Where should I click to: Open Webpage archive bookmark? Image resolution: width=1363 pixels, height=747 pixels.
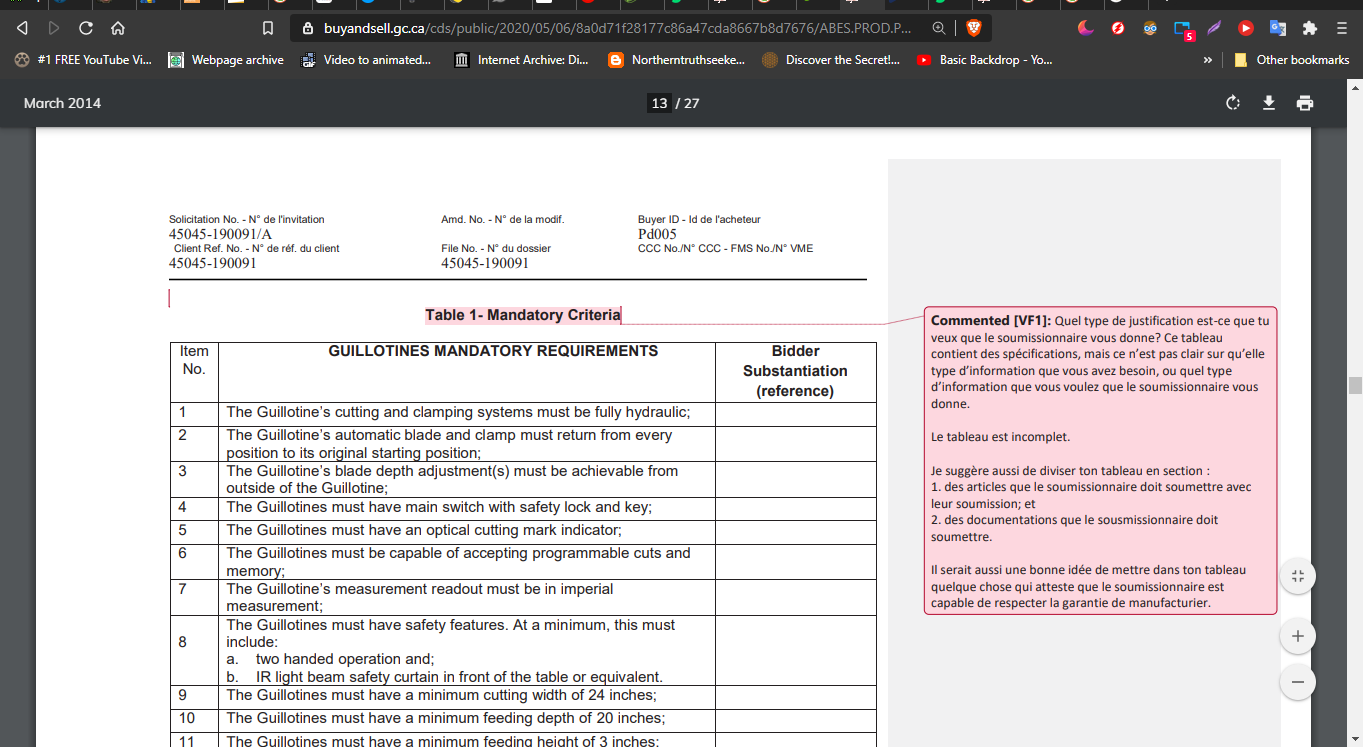226,60
